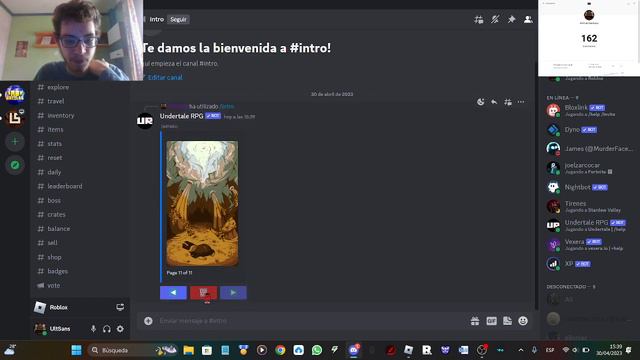Open the GIF picker
Viewport: 640px width, 360px height.
[x=491, y=321]
